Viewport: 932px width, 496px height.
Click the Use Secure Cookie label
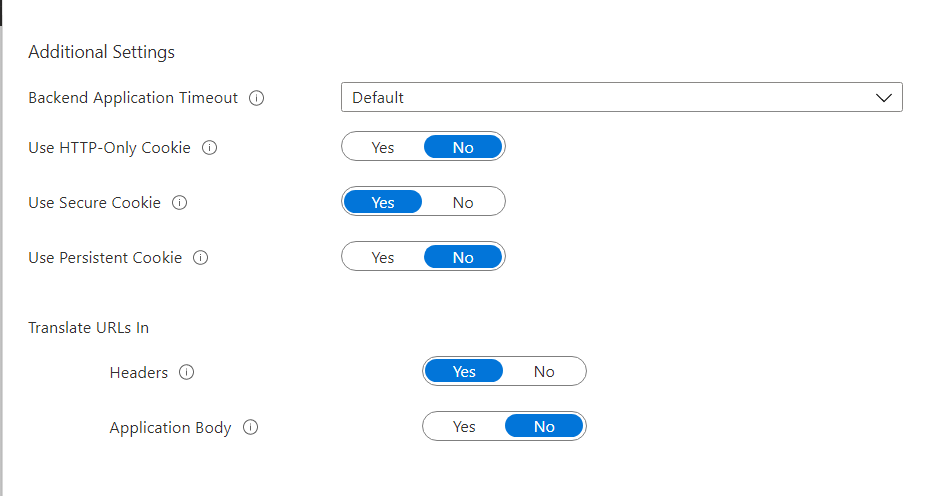[94, 203]
